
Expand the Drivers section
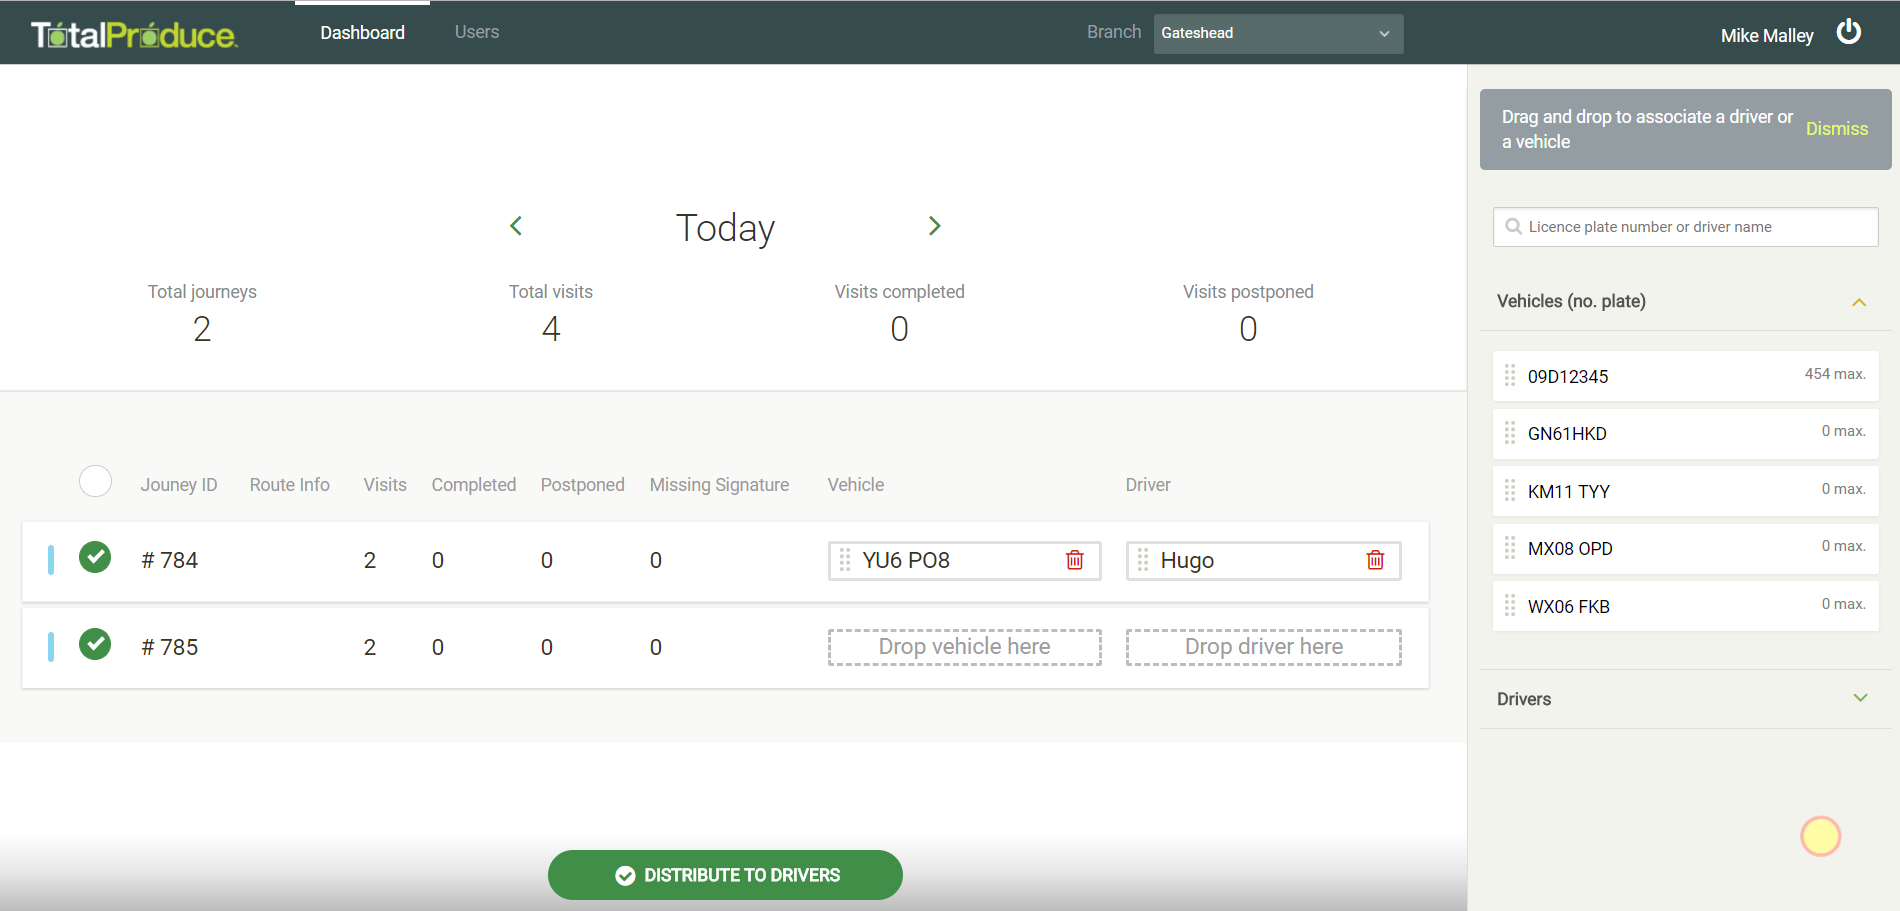pos(1859,698)
